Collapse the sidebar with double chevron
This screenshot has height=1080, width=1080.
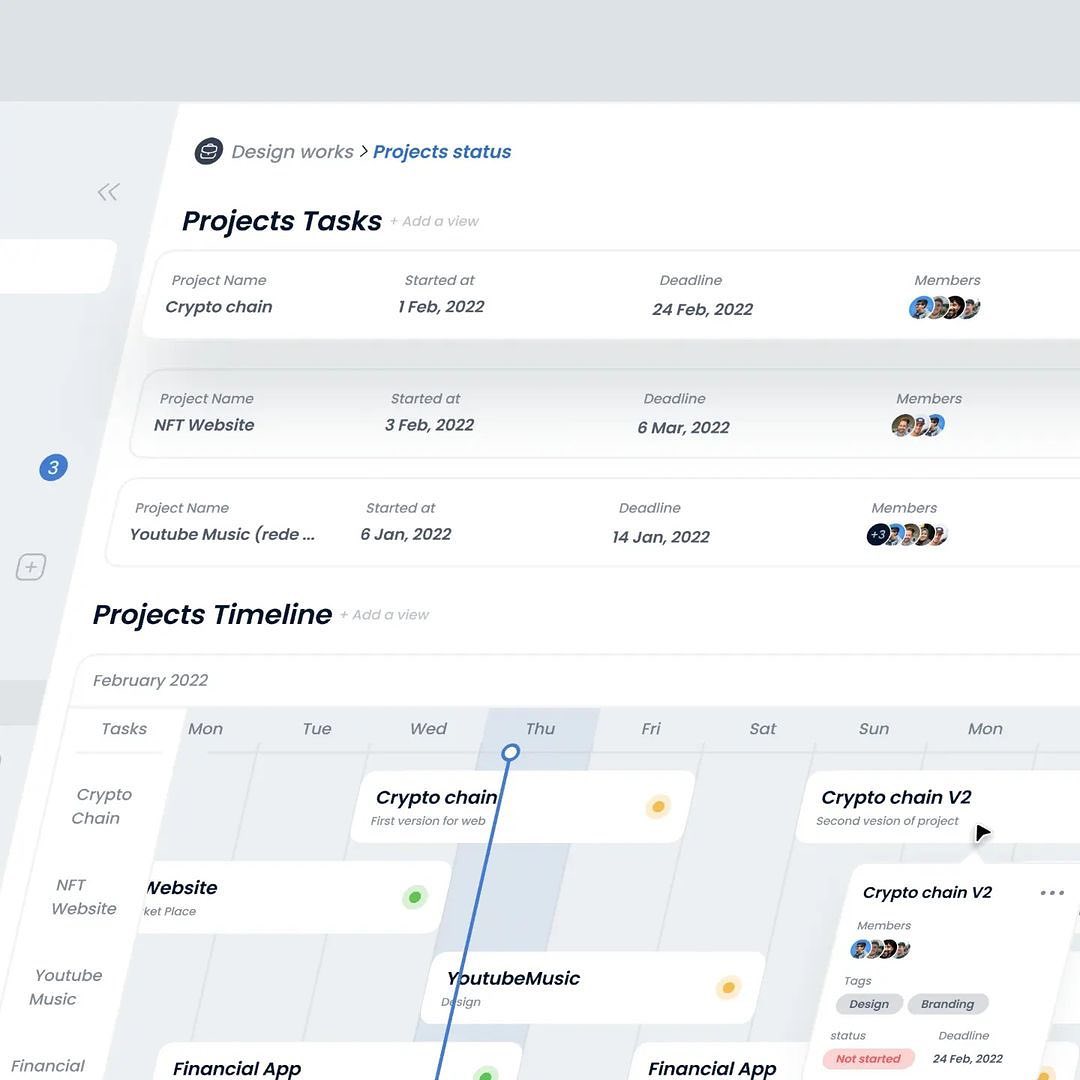pyautogui.click(x=108, y=191)
